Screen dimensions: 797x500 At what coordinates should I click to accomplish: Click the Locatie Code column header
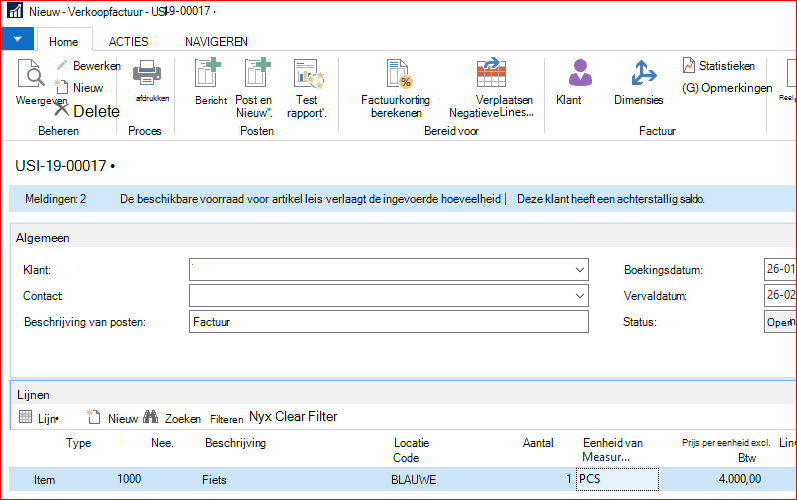(x=411, y=450)
